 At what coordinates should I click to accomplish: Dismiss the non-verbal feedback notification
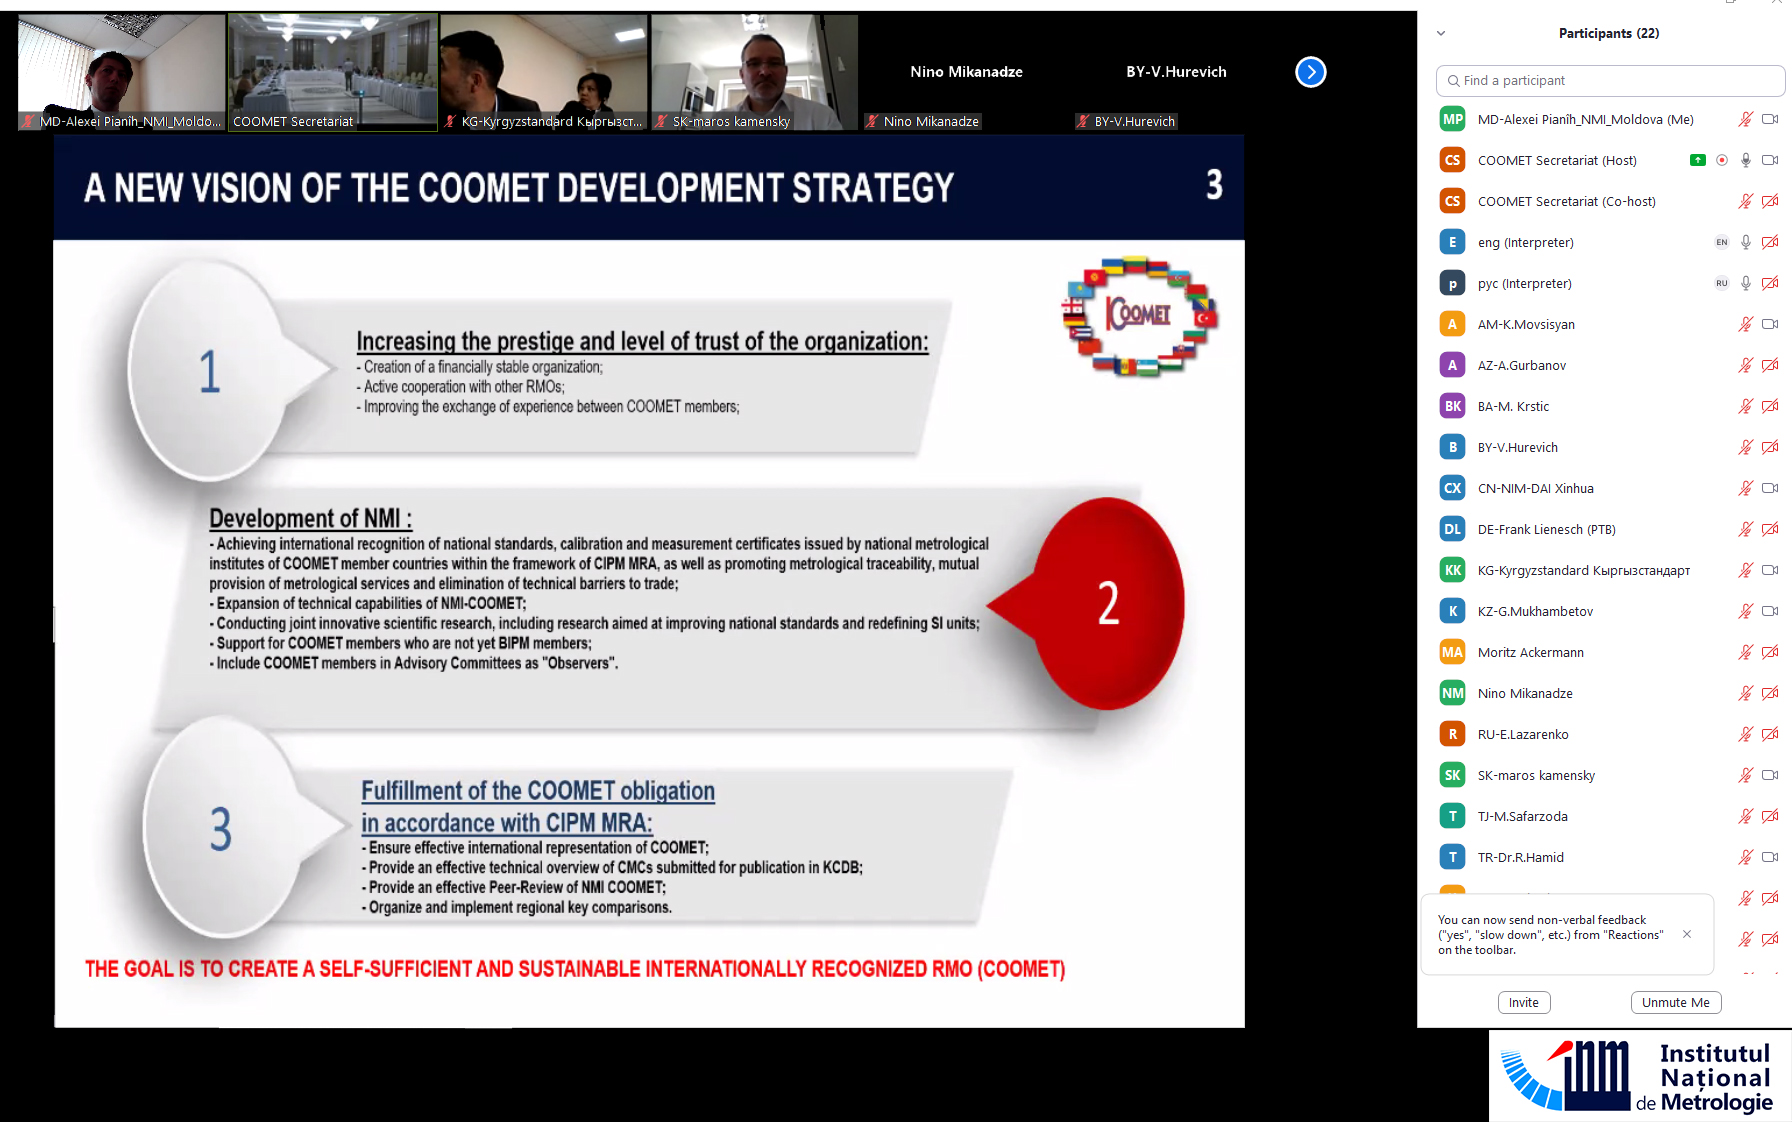(1687, 934)
